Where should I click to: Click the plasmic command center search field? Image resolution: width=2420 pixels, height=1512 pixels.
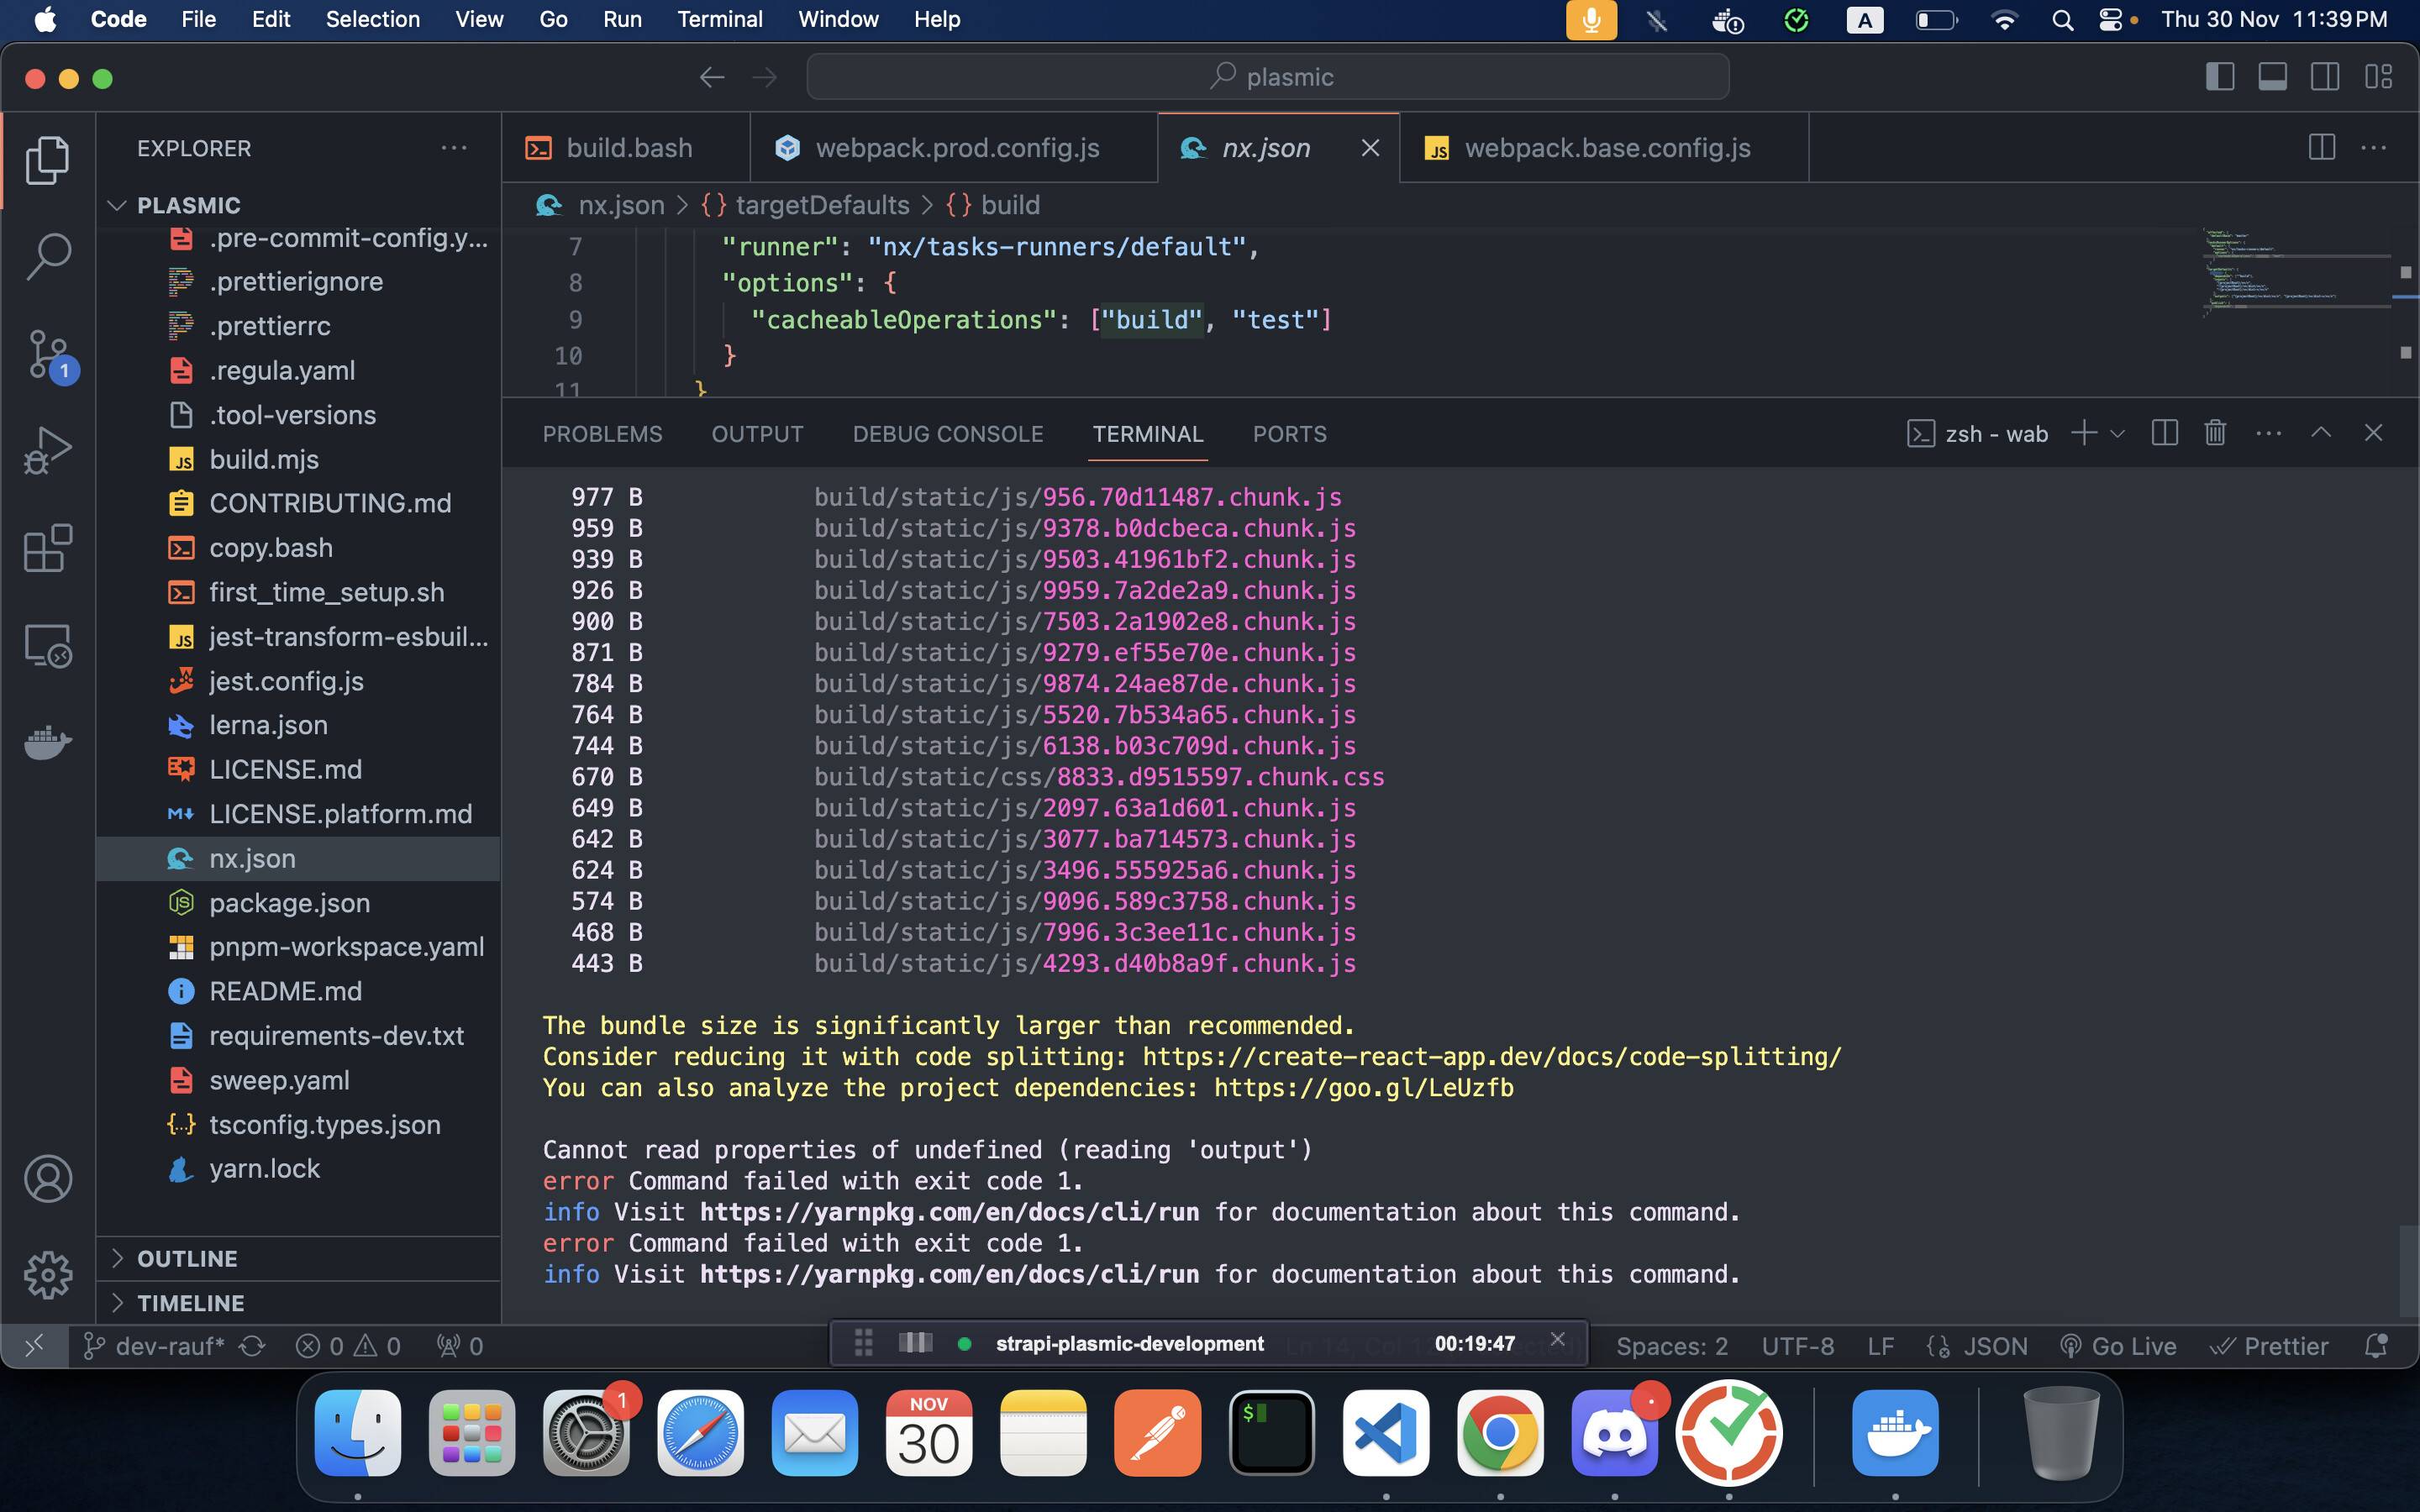1267,77
